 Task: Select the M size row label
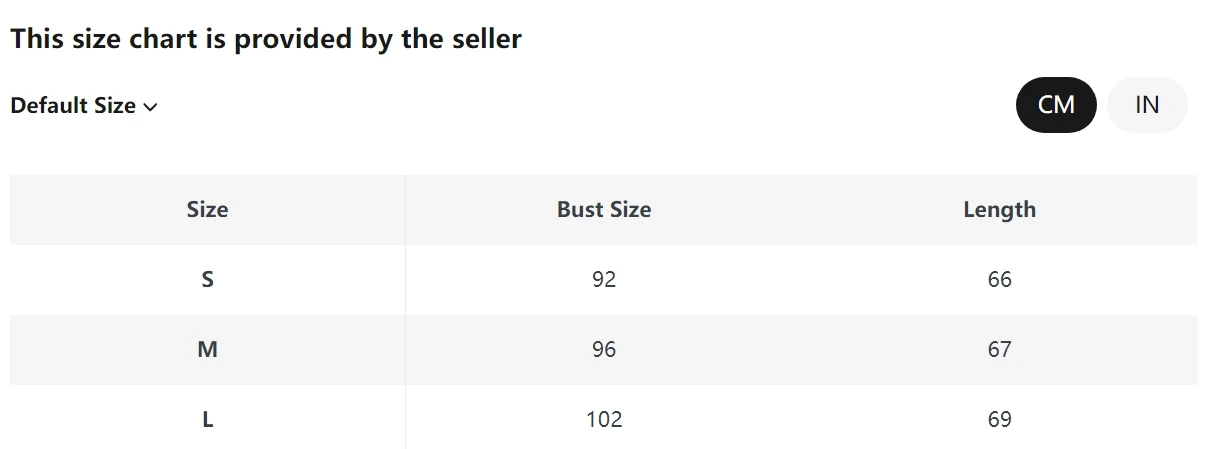point(207,350)
